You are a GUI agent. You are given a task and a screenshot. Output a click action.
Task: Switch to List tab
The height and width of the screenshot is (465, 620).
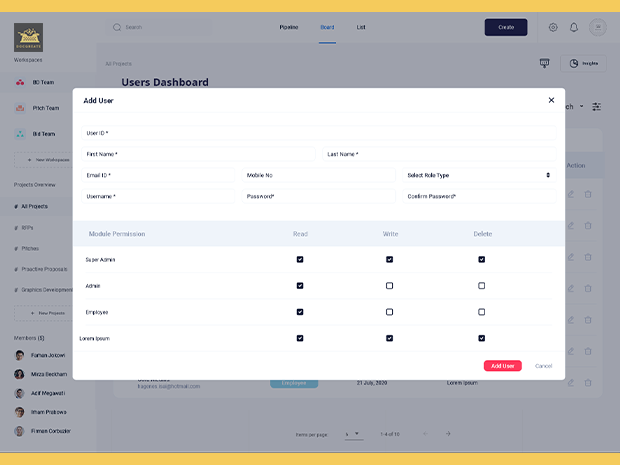click(361, 27)
